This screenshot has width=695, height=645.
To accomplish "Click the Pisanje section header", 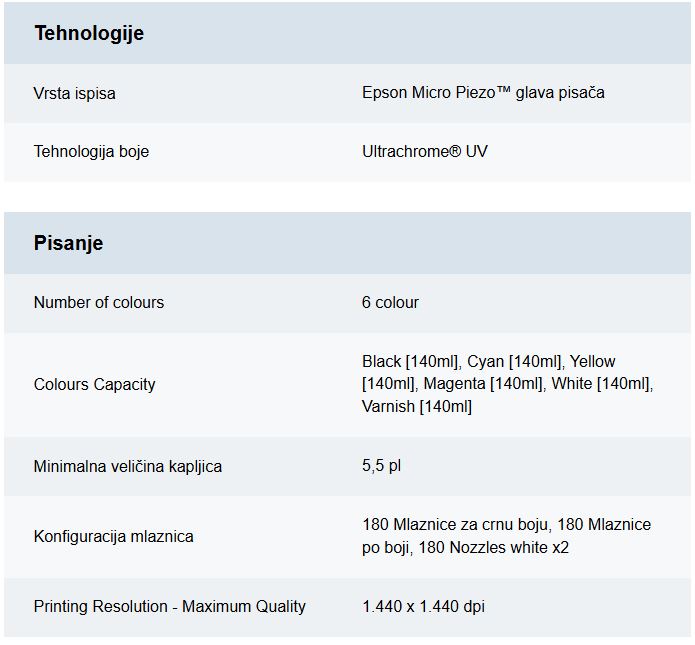I will 68,243.
